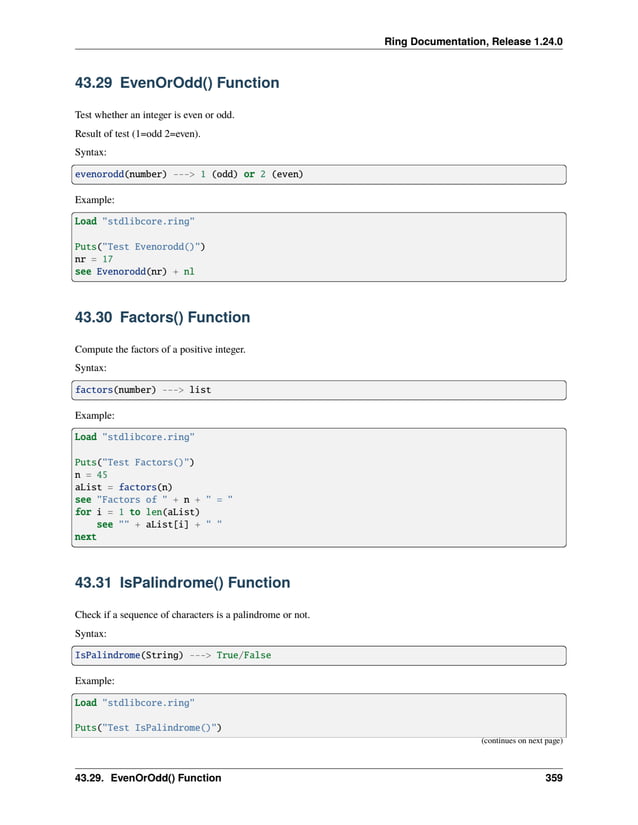This screenshot has height=825, width=638.
Task: Click Puts("Test Evenorodd()") code line
Action: click(x=140, y=244)
